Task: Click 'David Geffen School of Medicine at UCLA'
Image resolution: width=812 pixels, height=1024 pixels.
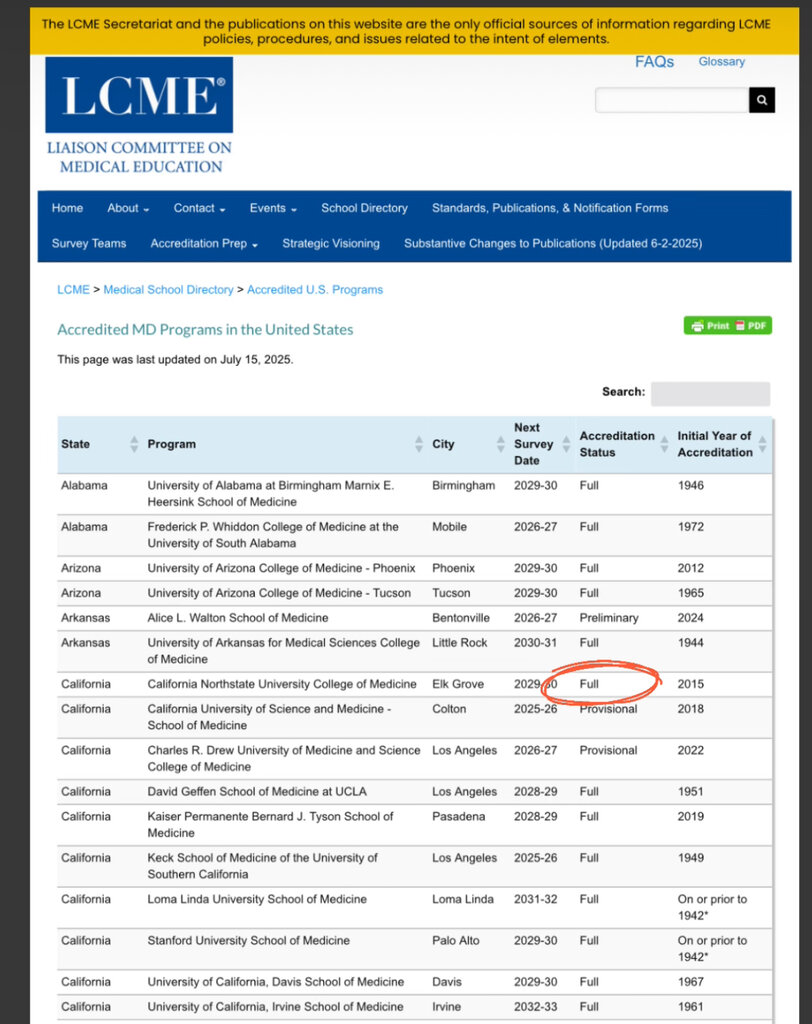Action: (257, 792)
